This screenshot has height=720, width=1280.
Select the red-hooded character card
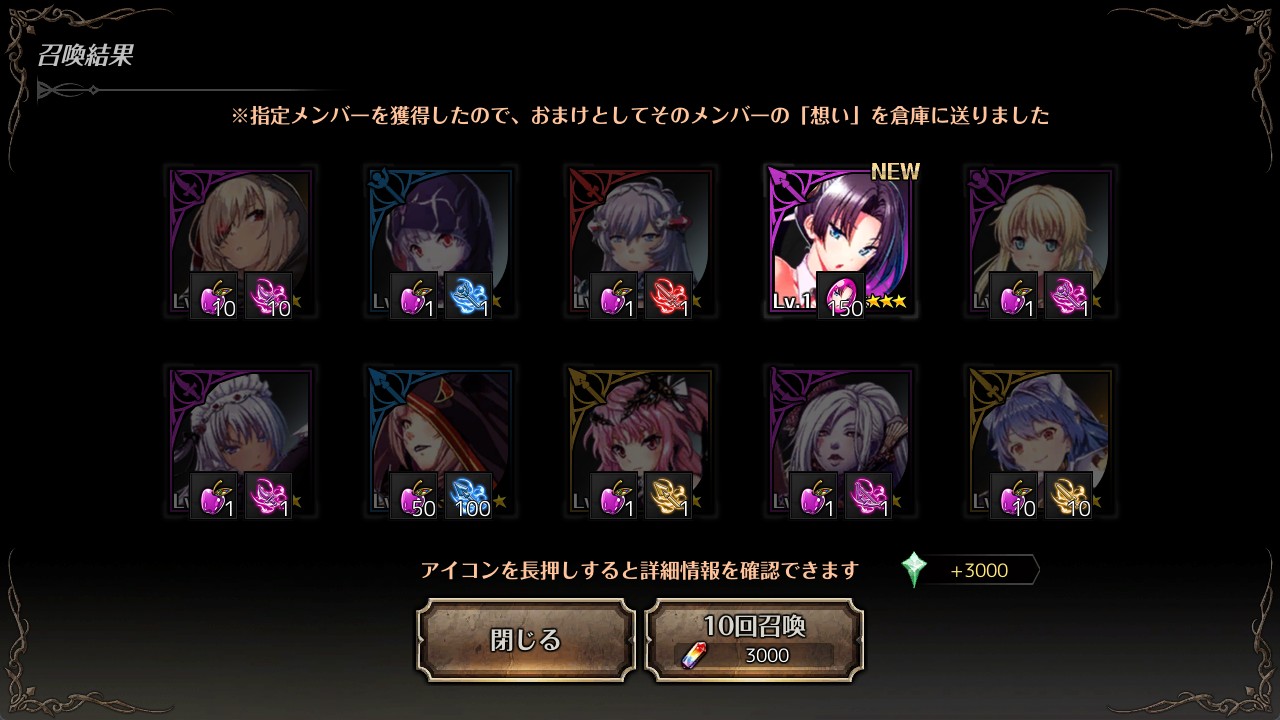pos(441,442)
